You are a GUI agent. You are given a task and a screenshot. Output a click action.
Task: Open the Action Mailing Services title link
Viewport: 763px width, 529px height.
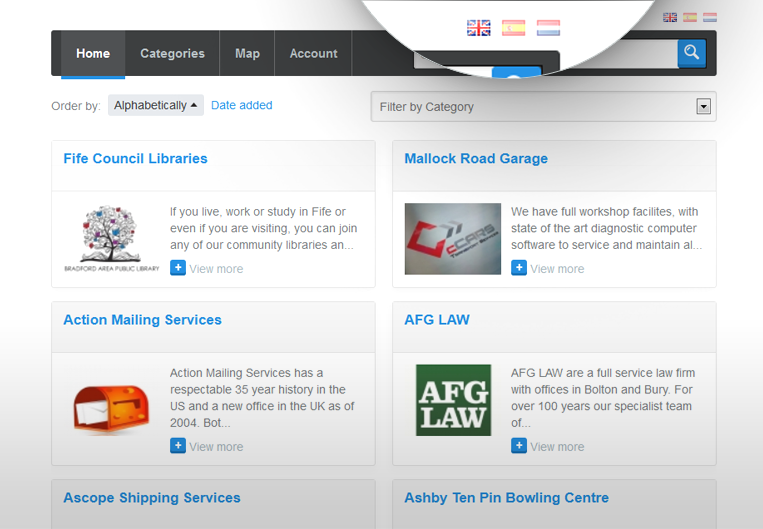pyautogui.click(x=143, y=320)
